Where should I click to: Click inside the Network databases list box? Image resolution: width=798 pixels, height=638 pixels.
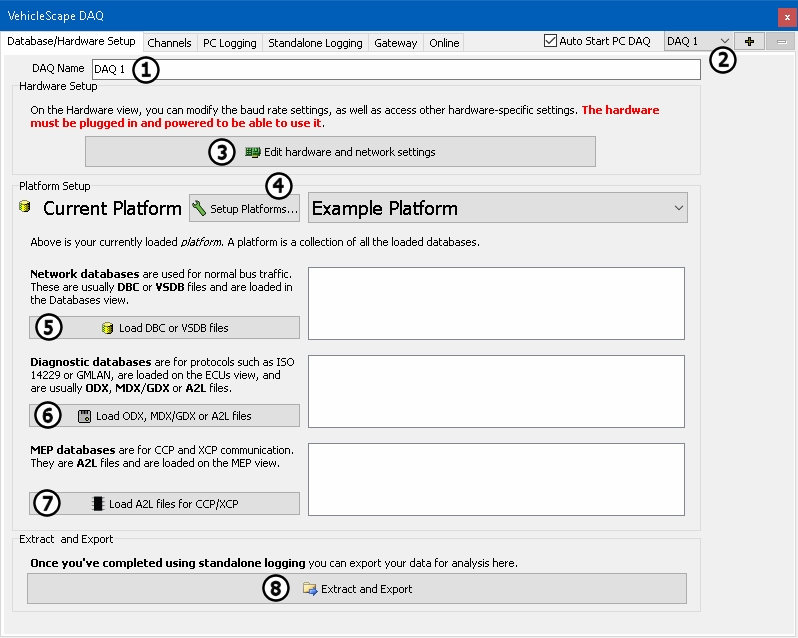pyautogui.click(x=496, y=302)
